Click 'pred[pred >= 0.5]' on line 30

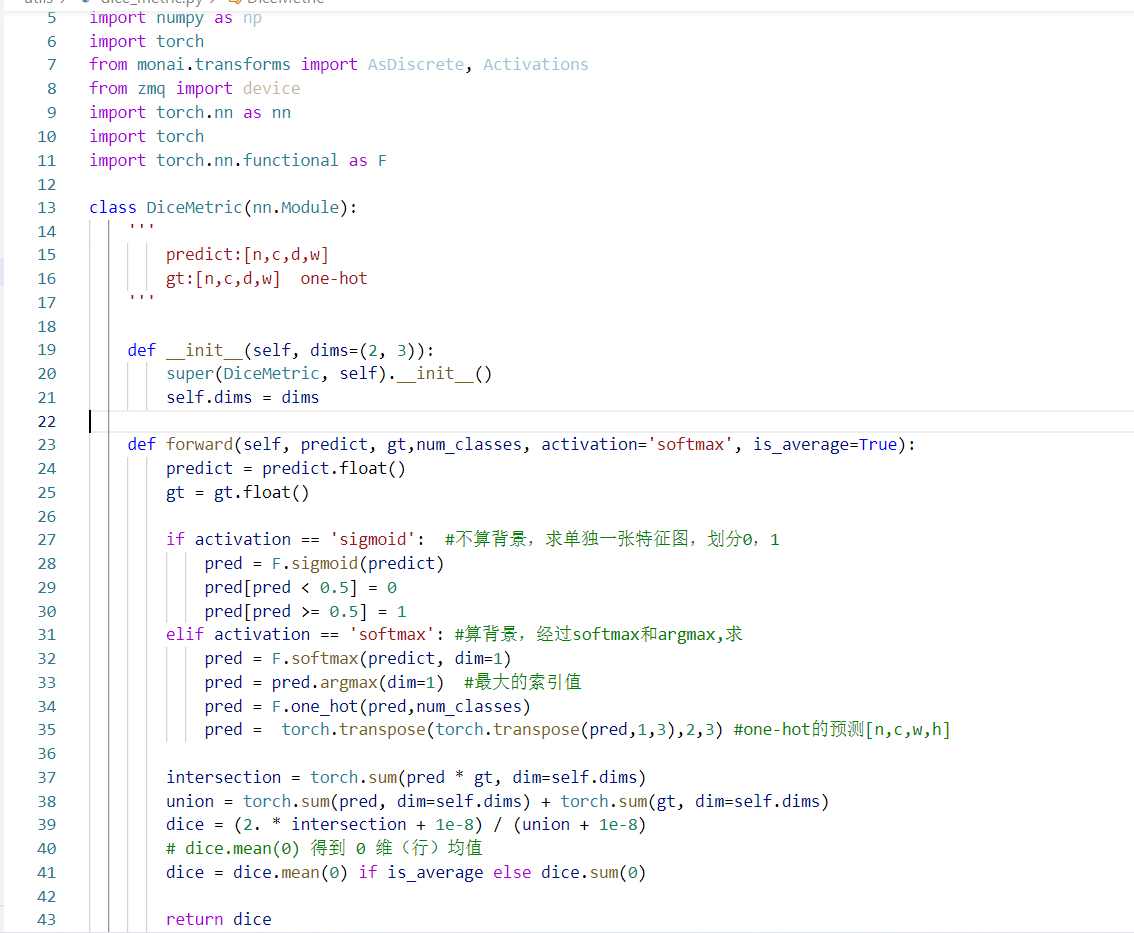[x=286, y=611]
